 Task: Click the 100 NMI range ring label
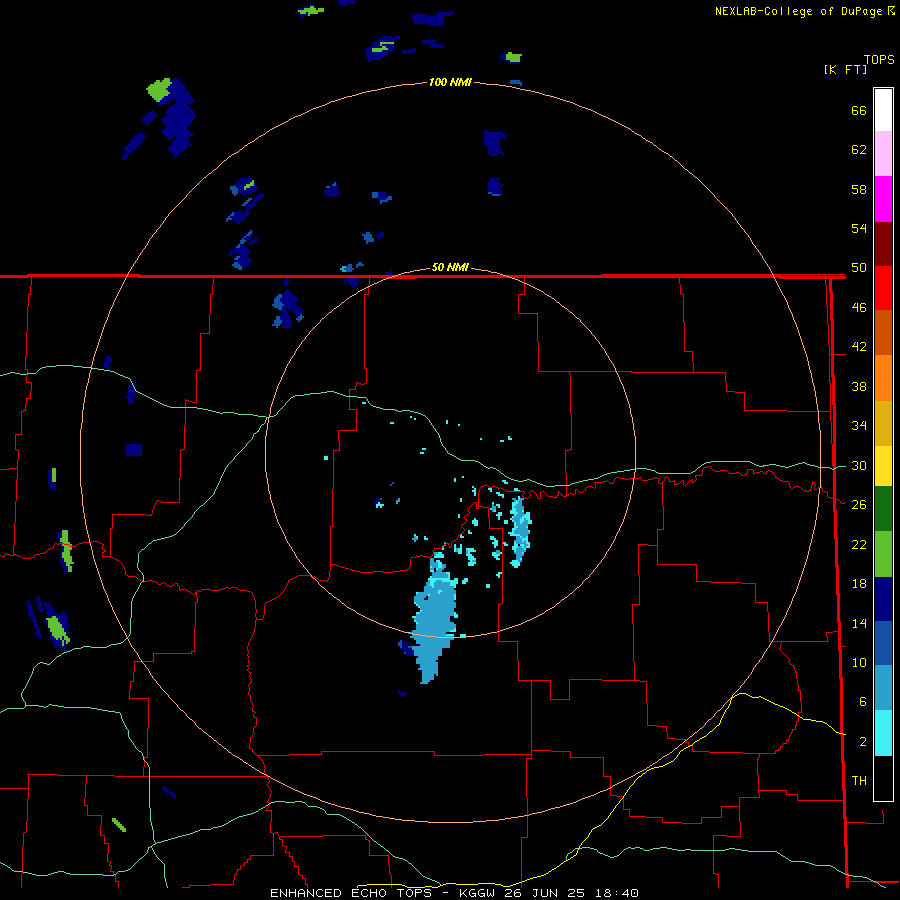[x=450, y=83]
